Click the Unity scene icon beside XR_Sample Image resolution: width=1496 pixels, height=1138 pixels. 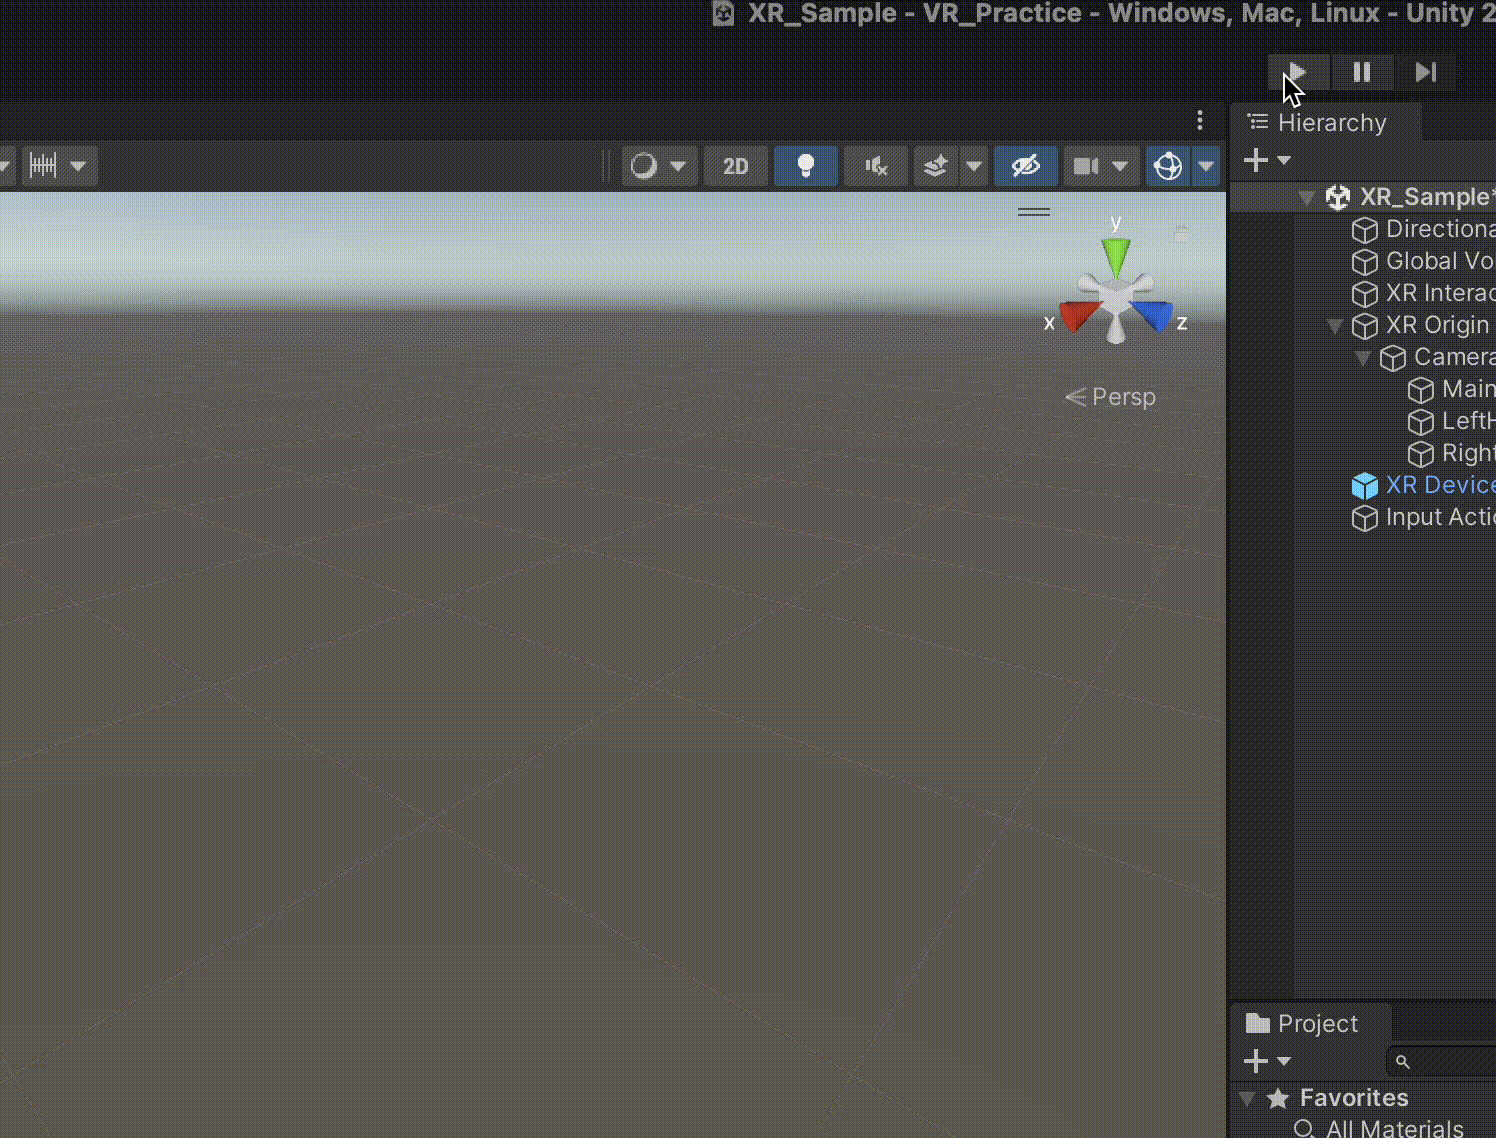click(x=1338, y=197)
